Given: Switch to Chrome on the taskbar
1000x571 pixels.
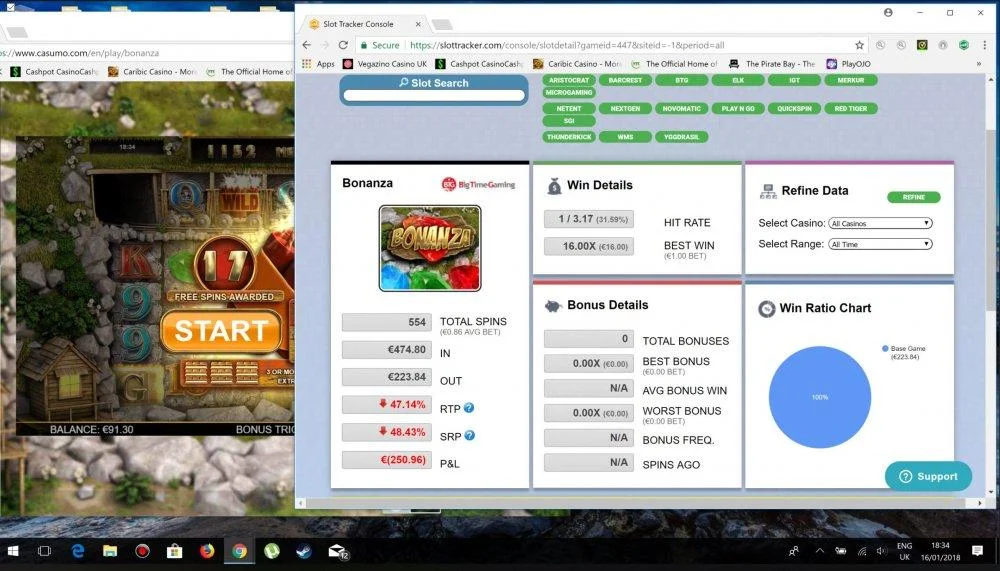Looking at the screenshot, I should pyautogui.click(x=239, y=551).
